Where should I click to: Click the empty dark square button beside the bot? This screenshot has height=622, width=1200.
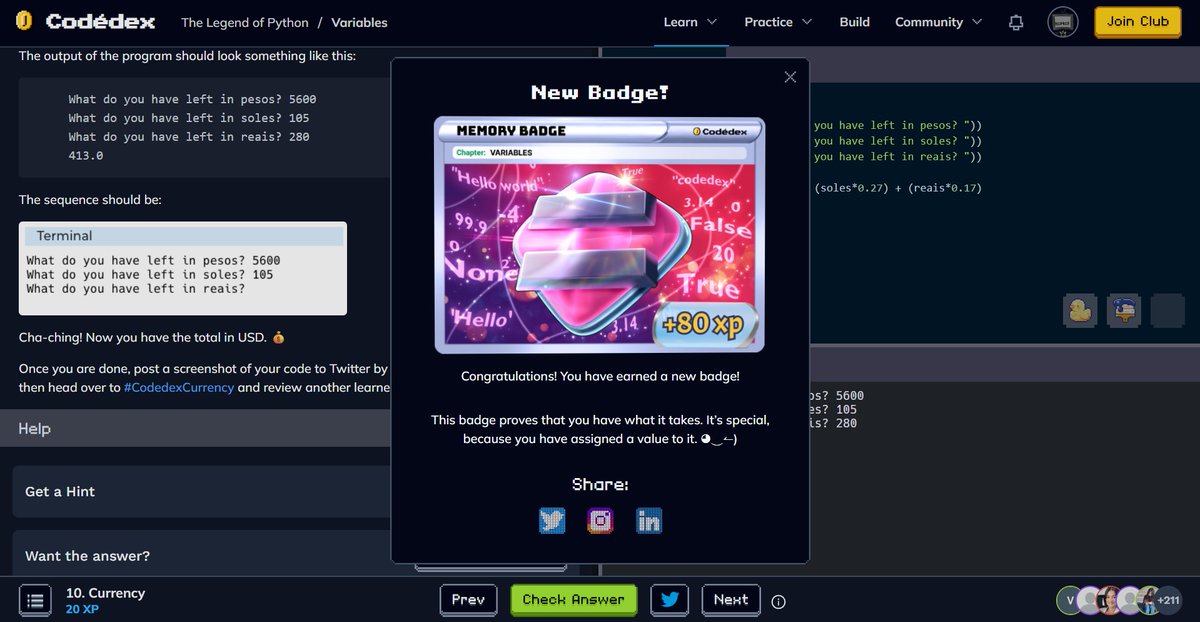click(x=1168, y=311)
